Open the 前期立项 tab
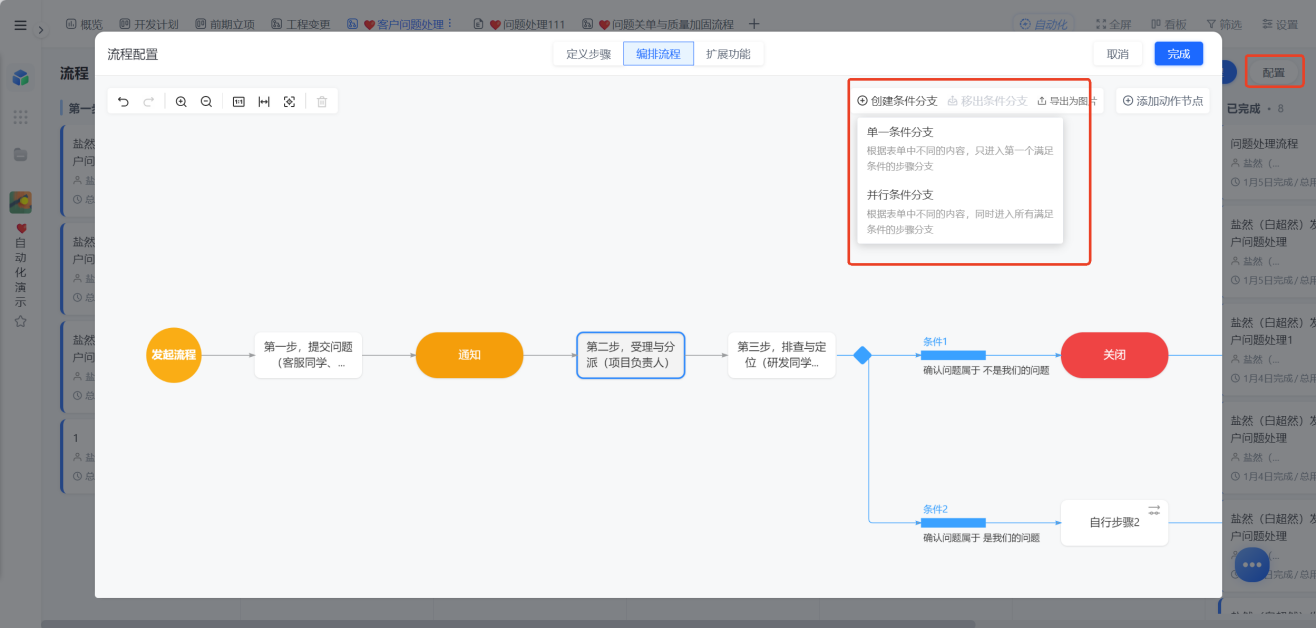 225,24
